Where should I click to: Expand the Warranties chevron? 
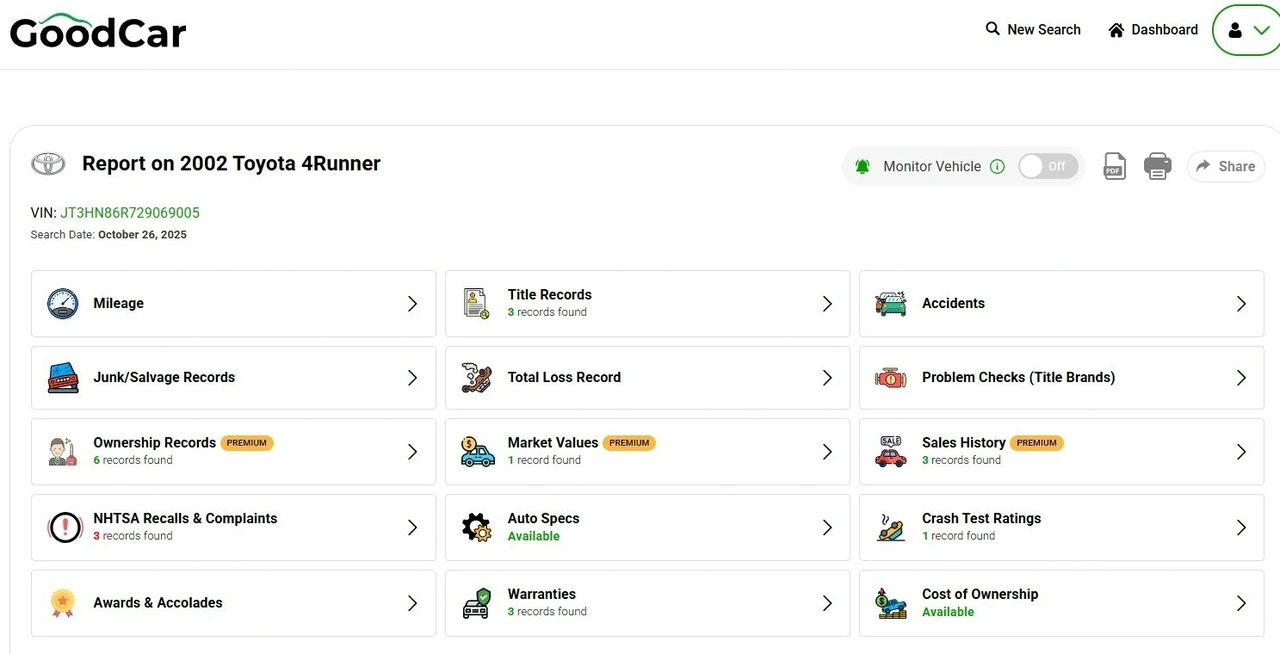coord(827,603)
